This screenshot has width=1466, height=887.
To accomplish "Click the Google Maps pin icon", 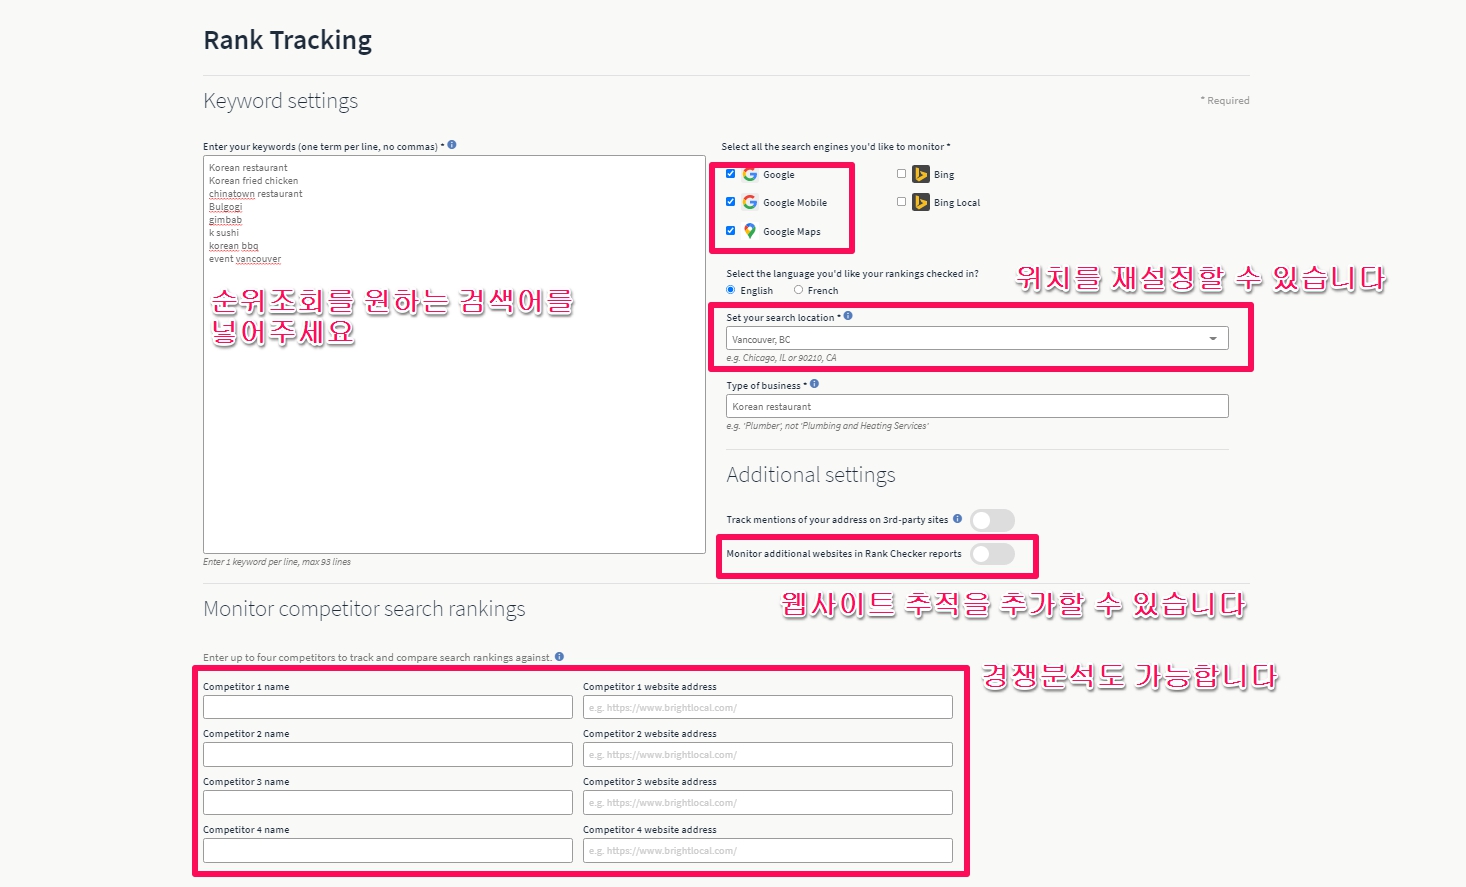I will (x=750, y=231).
